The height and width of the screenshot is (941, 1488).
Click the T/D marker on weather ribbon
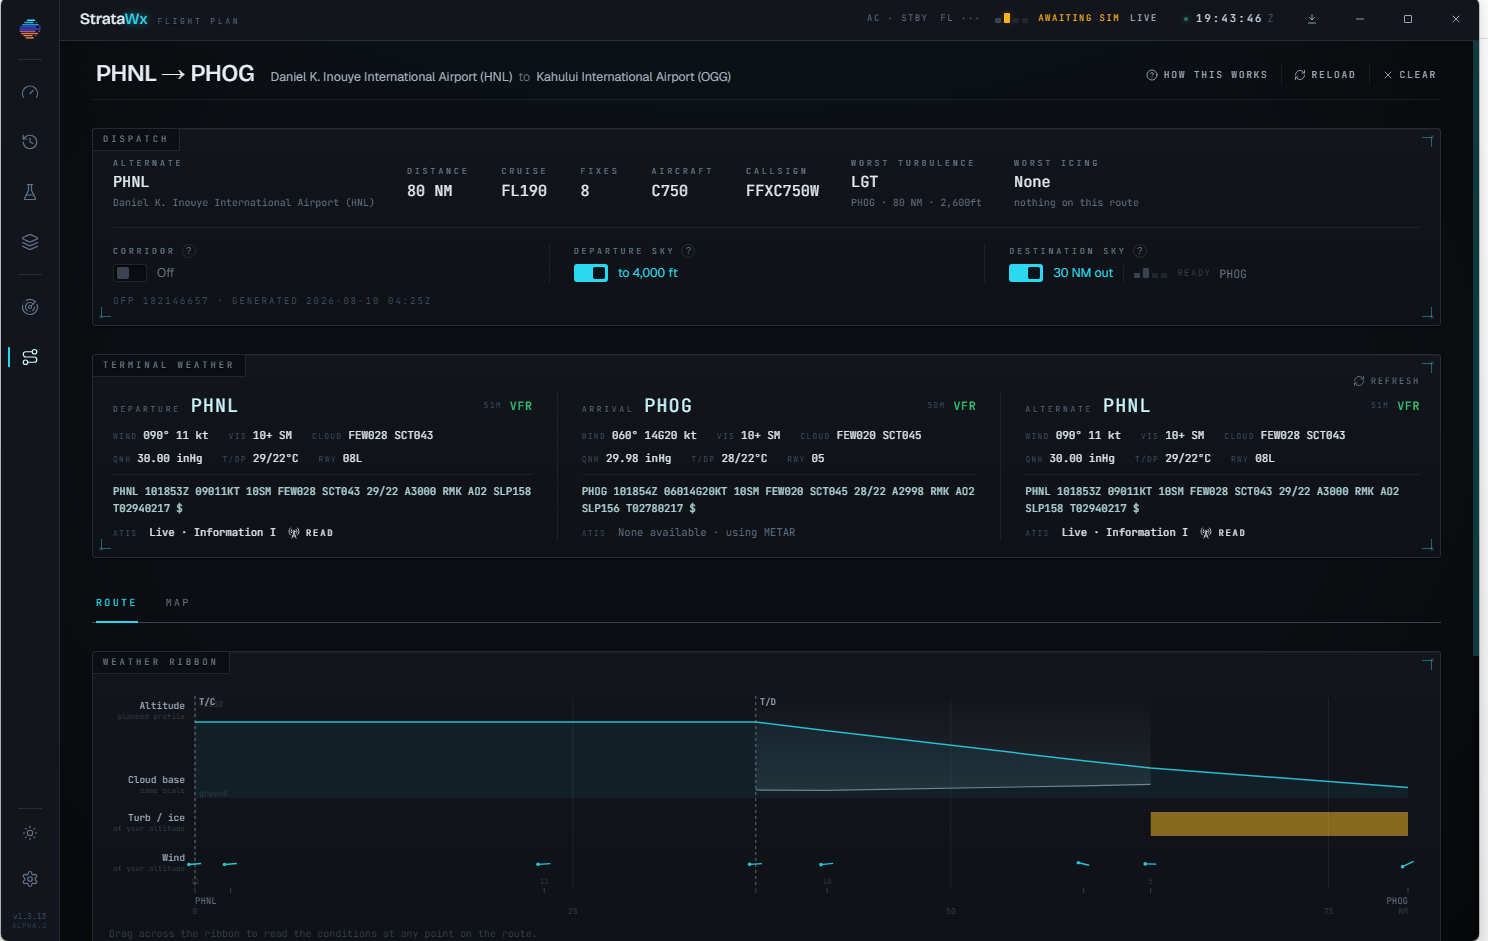click(x=767, y=702)
